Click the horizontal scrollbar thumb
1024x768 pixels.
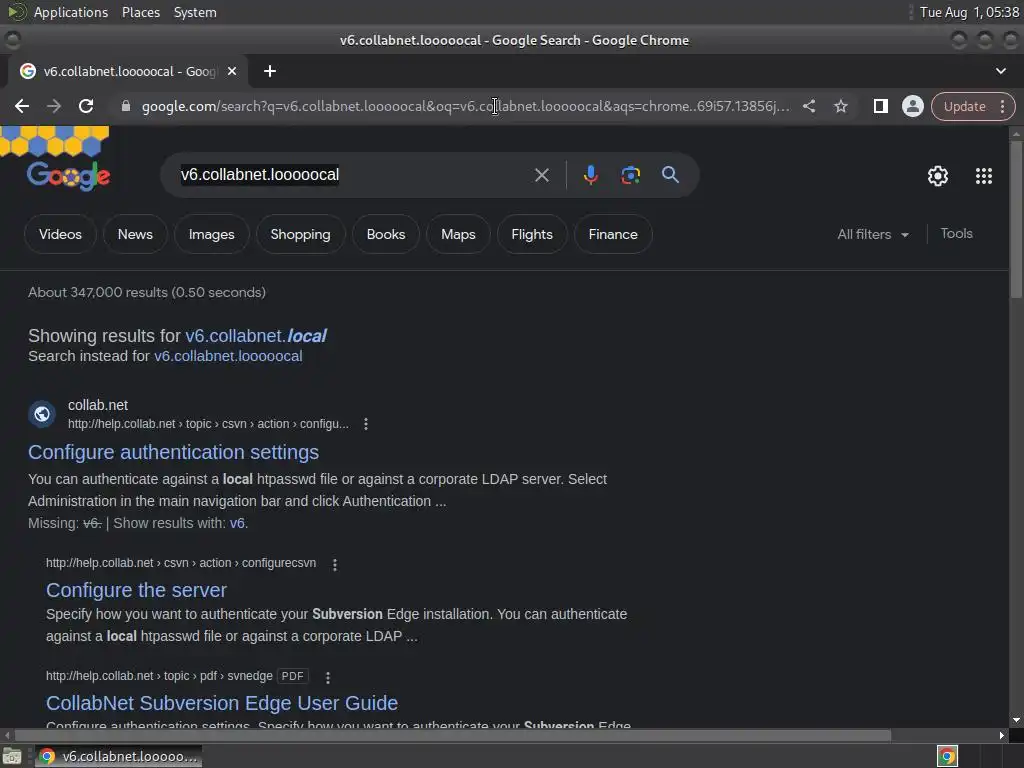coord(453,735)
